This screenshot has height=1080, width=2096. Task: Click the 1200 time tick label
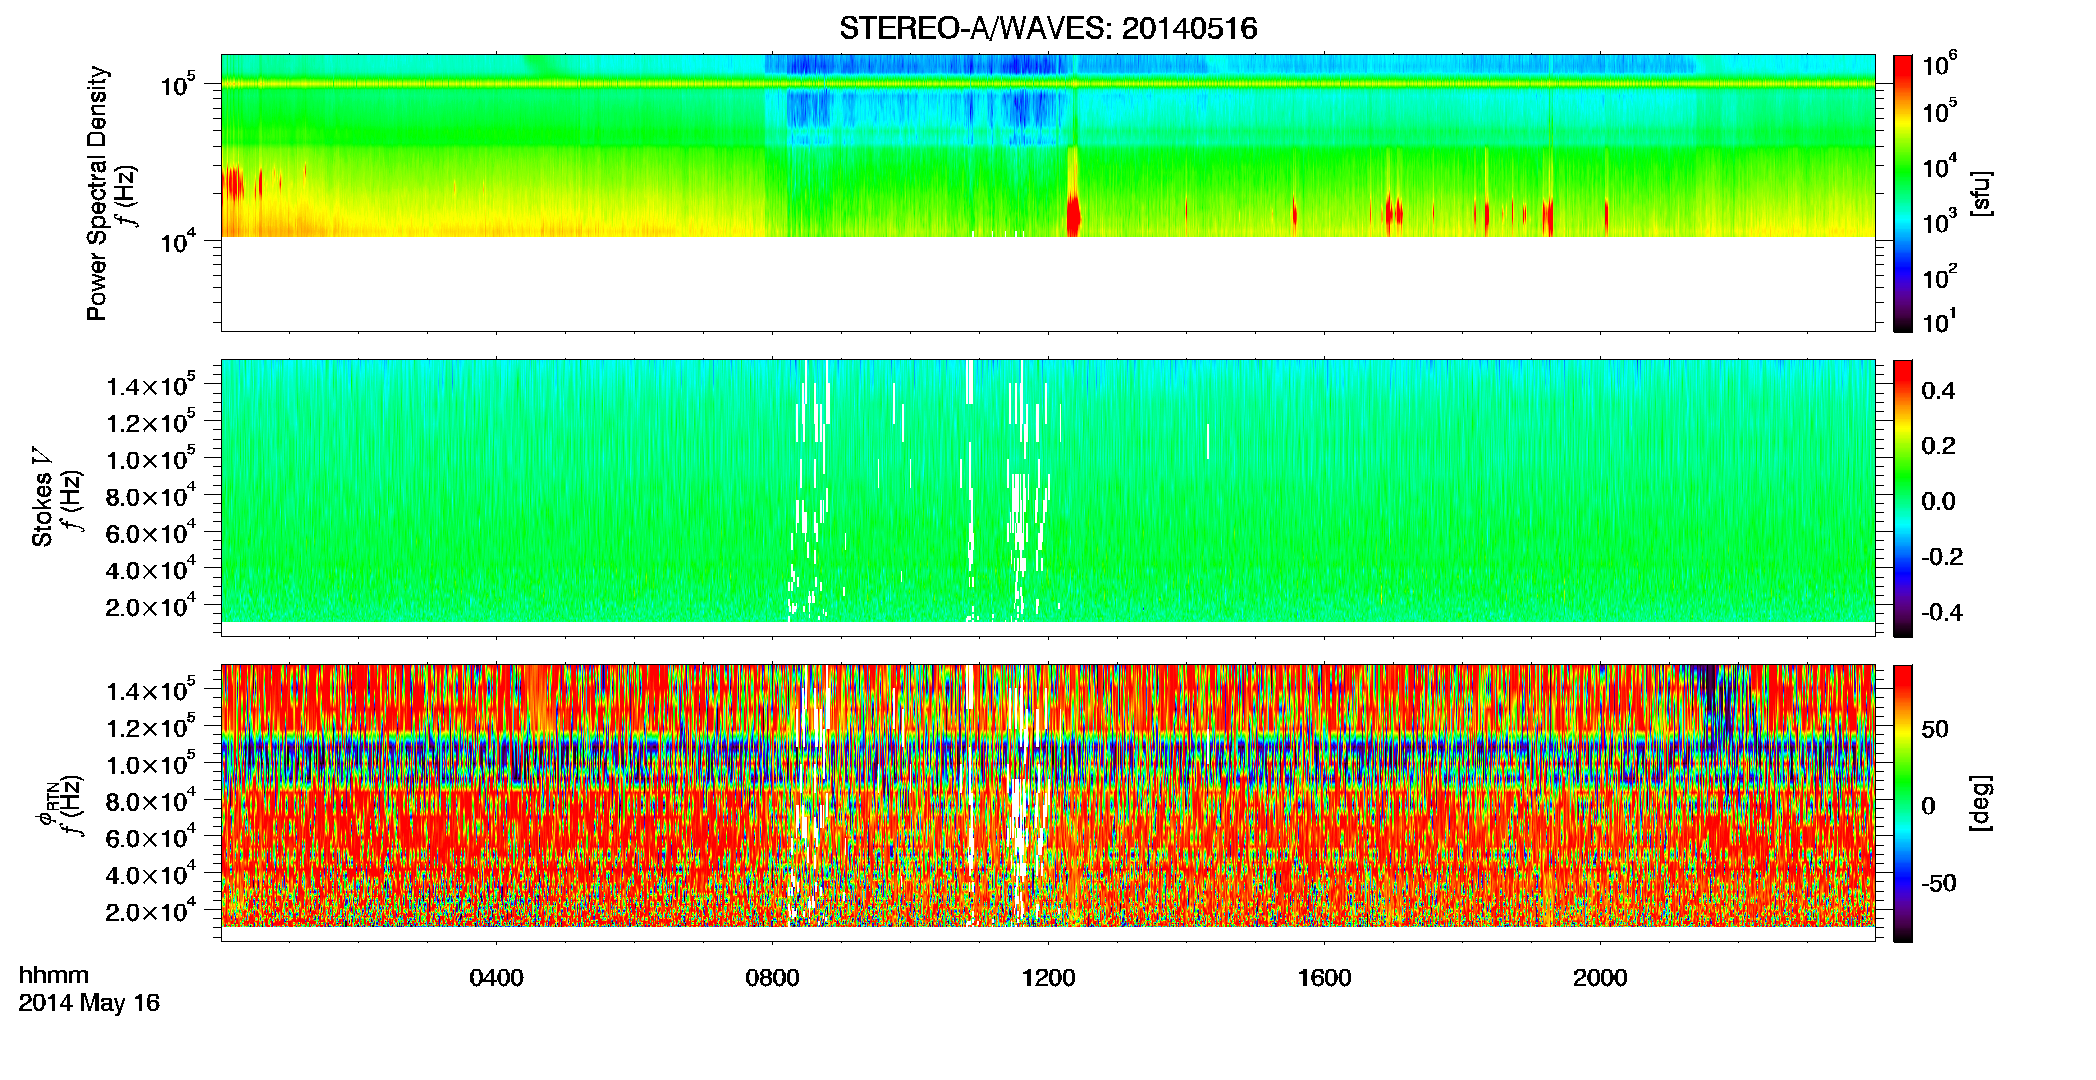(x=1048, y=978)
